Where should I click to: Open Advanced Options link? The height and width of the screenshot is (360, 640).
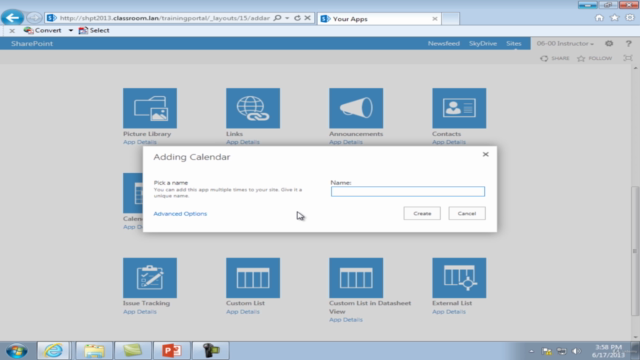pos(180,213)
